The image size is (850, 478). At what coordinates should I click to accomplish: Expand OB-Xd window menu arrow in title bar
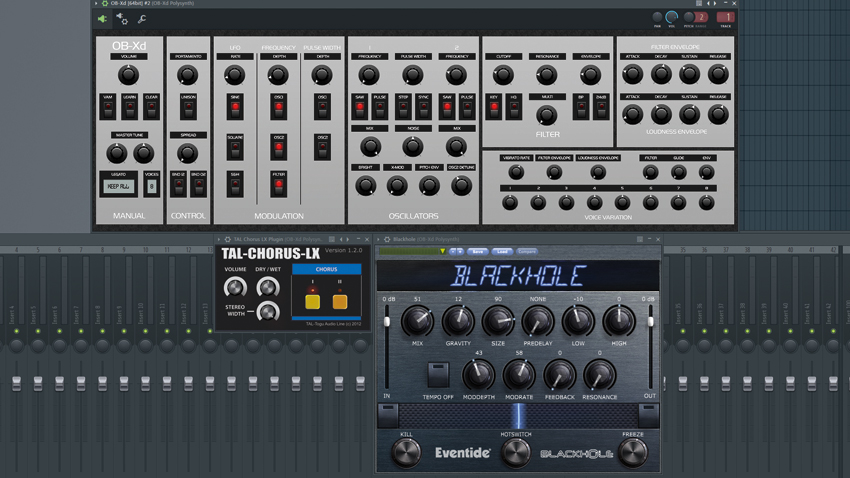point(96,3)
